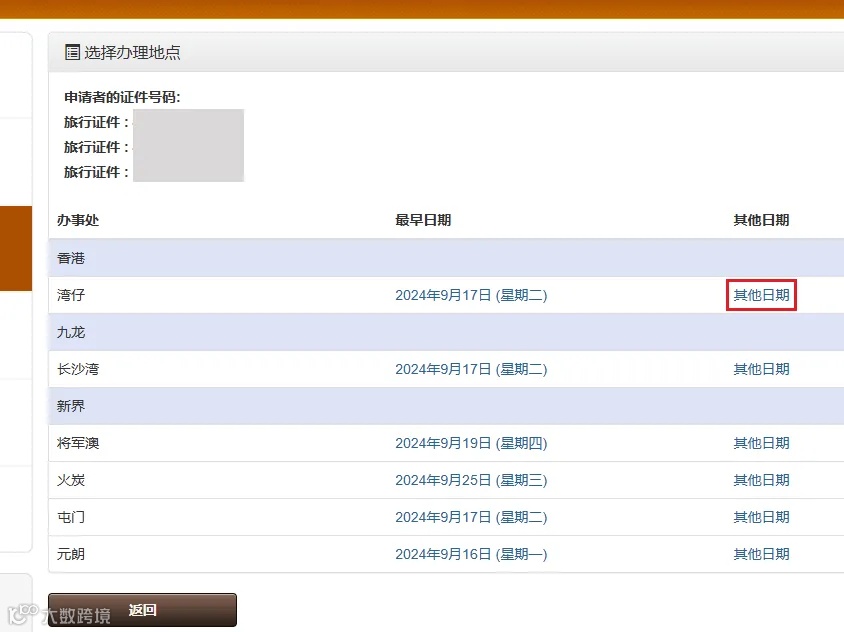Click the 选择办理地点 panel title

click(132, 52)
